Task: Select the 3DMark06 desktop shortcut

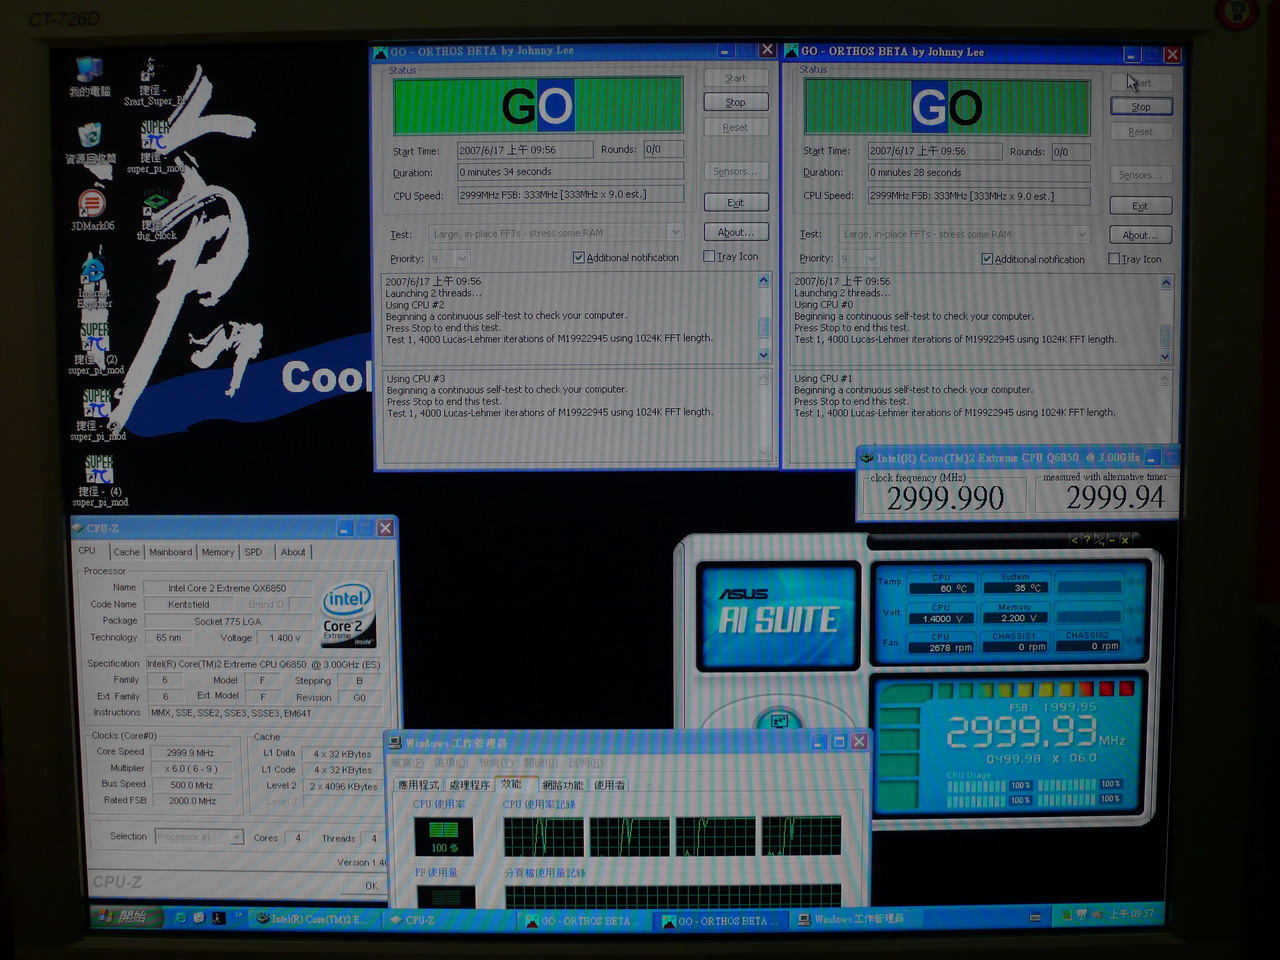Action: pos(91,210)
